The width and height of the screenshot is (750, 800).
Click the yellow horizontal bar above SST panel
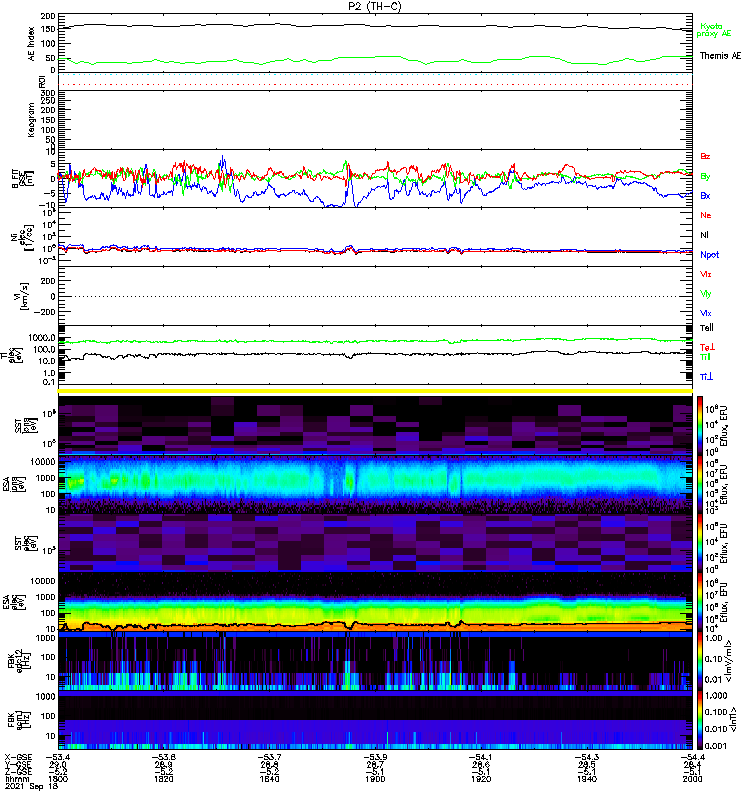(376, 391)
